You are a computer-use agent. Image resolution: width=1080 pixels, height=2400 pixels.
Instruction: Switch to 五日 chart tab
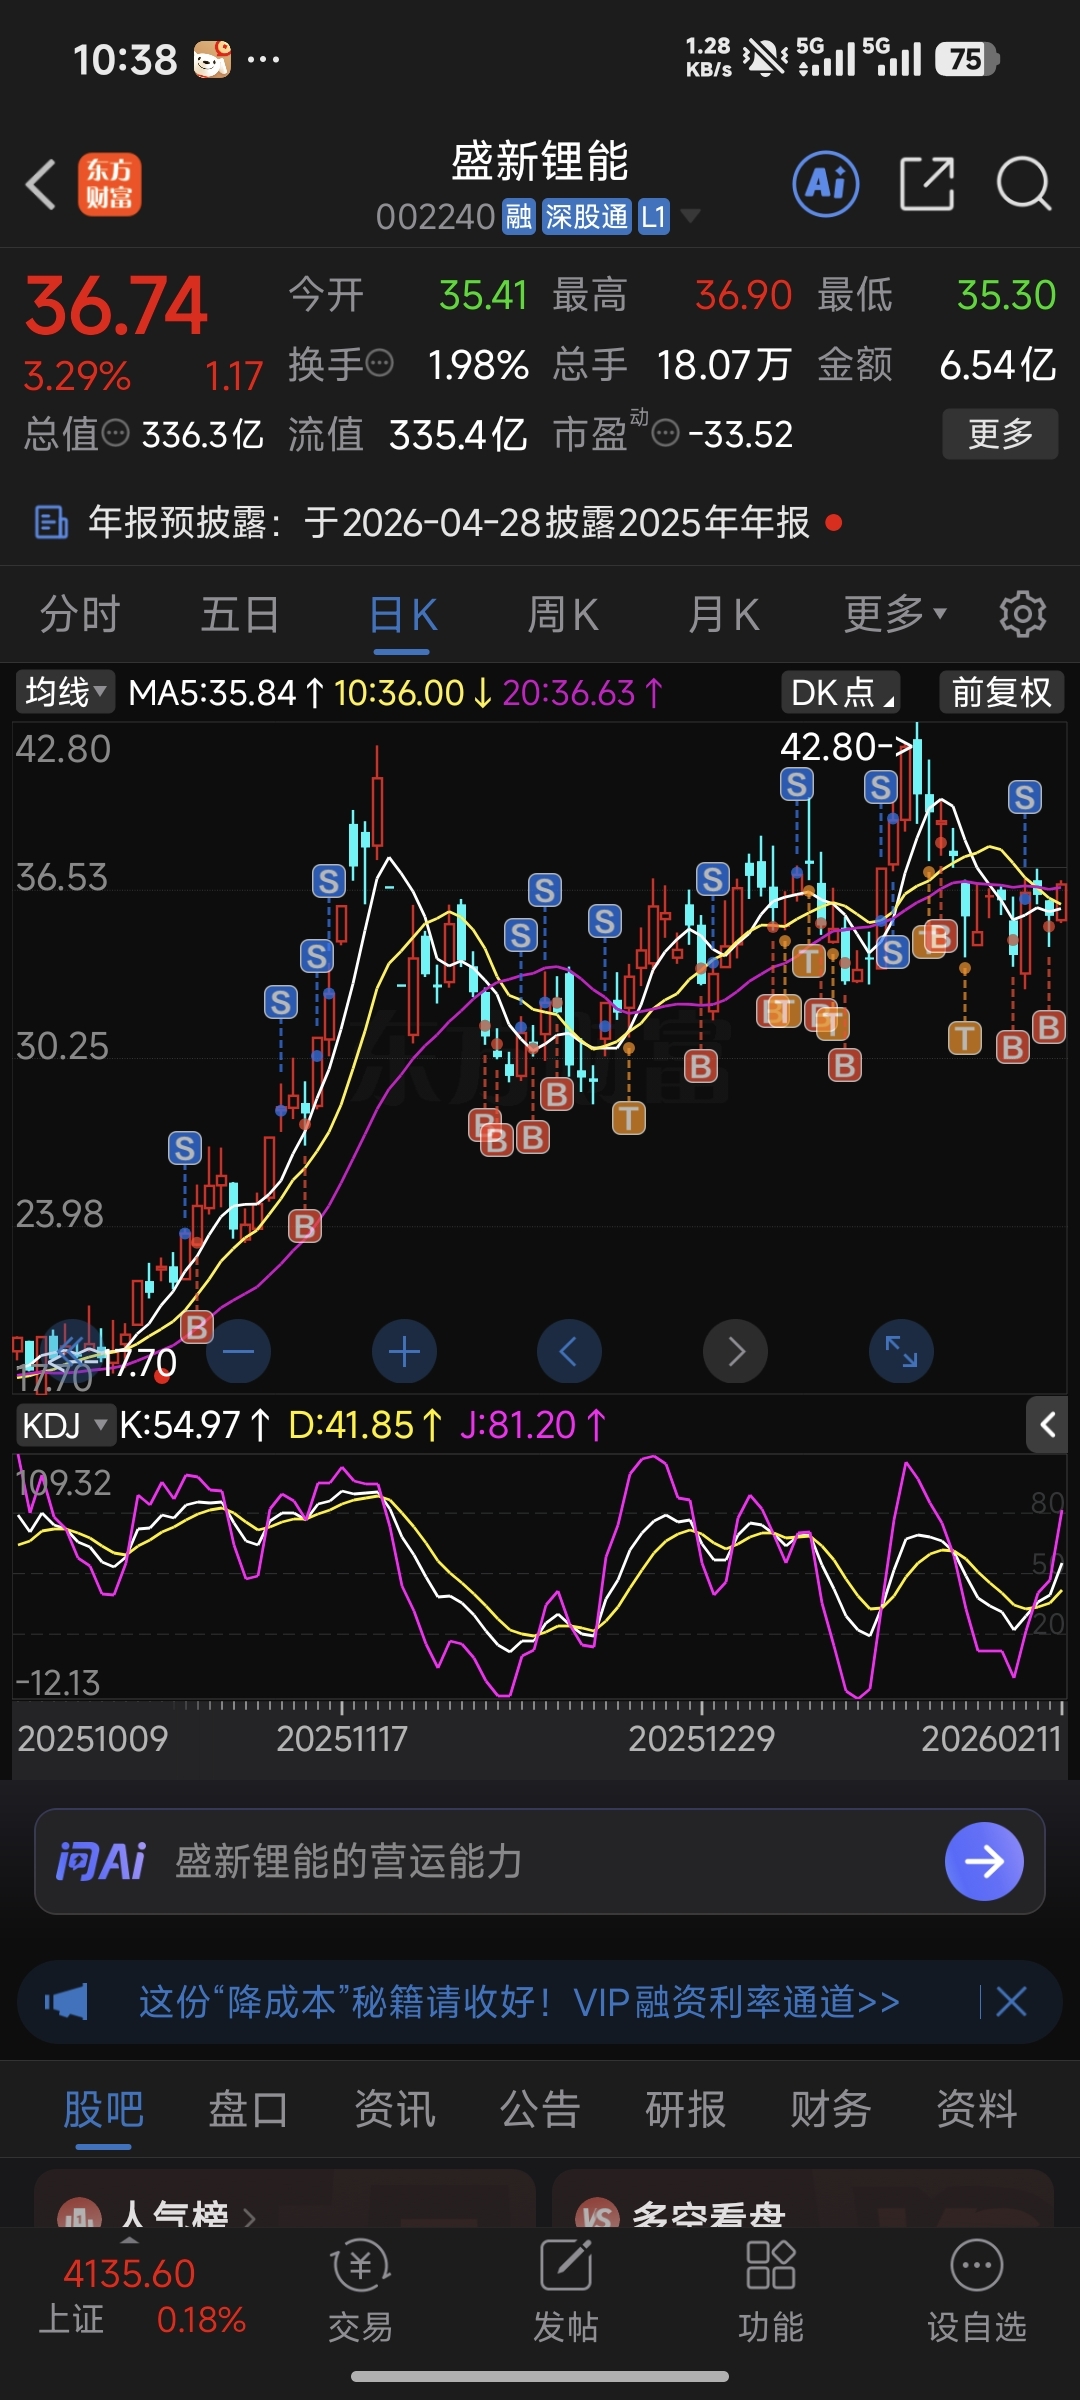[x=240, y=614]
